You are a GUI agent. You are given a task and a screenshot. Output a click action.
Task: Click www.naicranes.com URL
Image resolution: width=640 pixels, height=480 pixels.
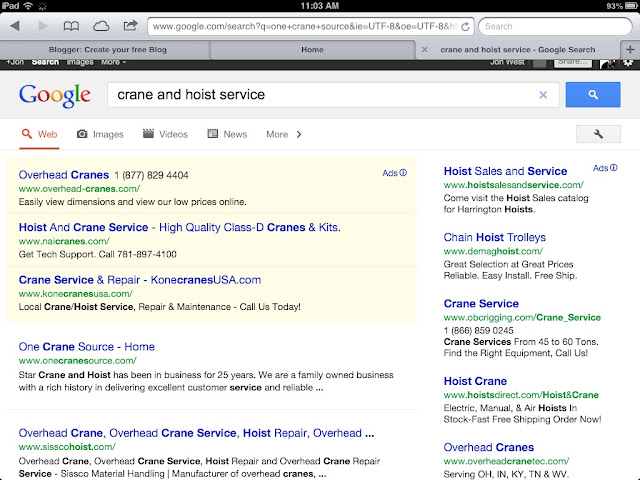[x=64, y=241]
